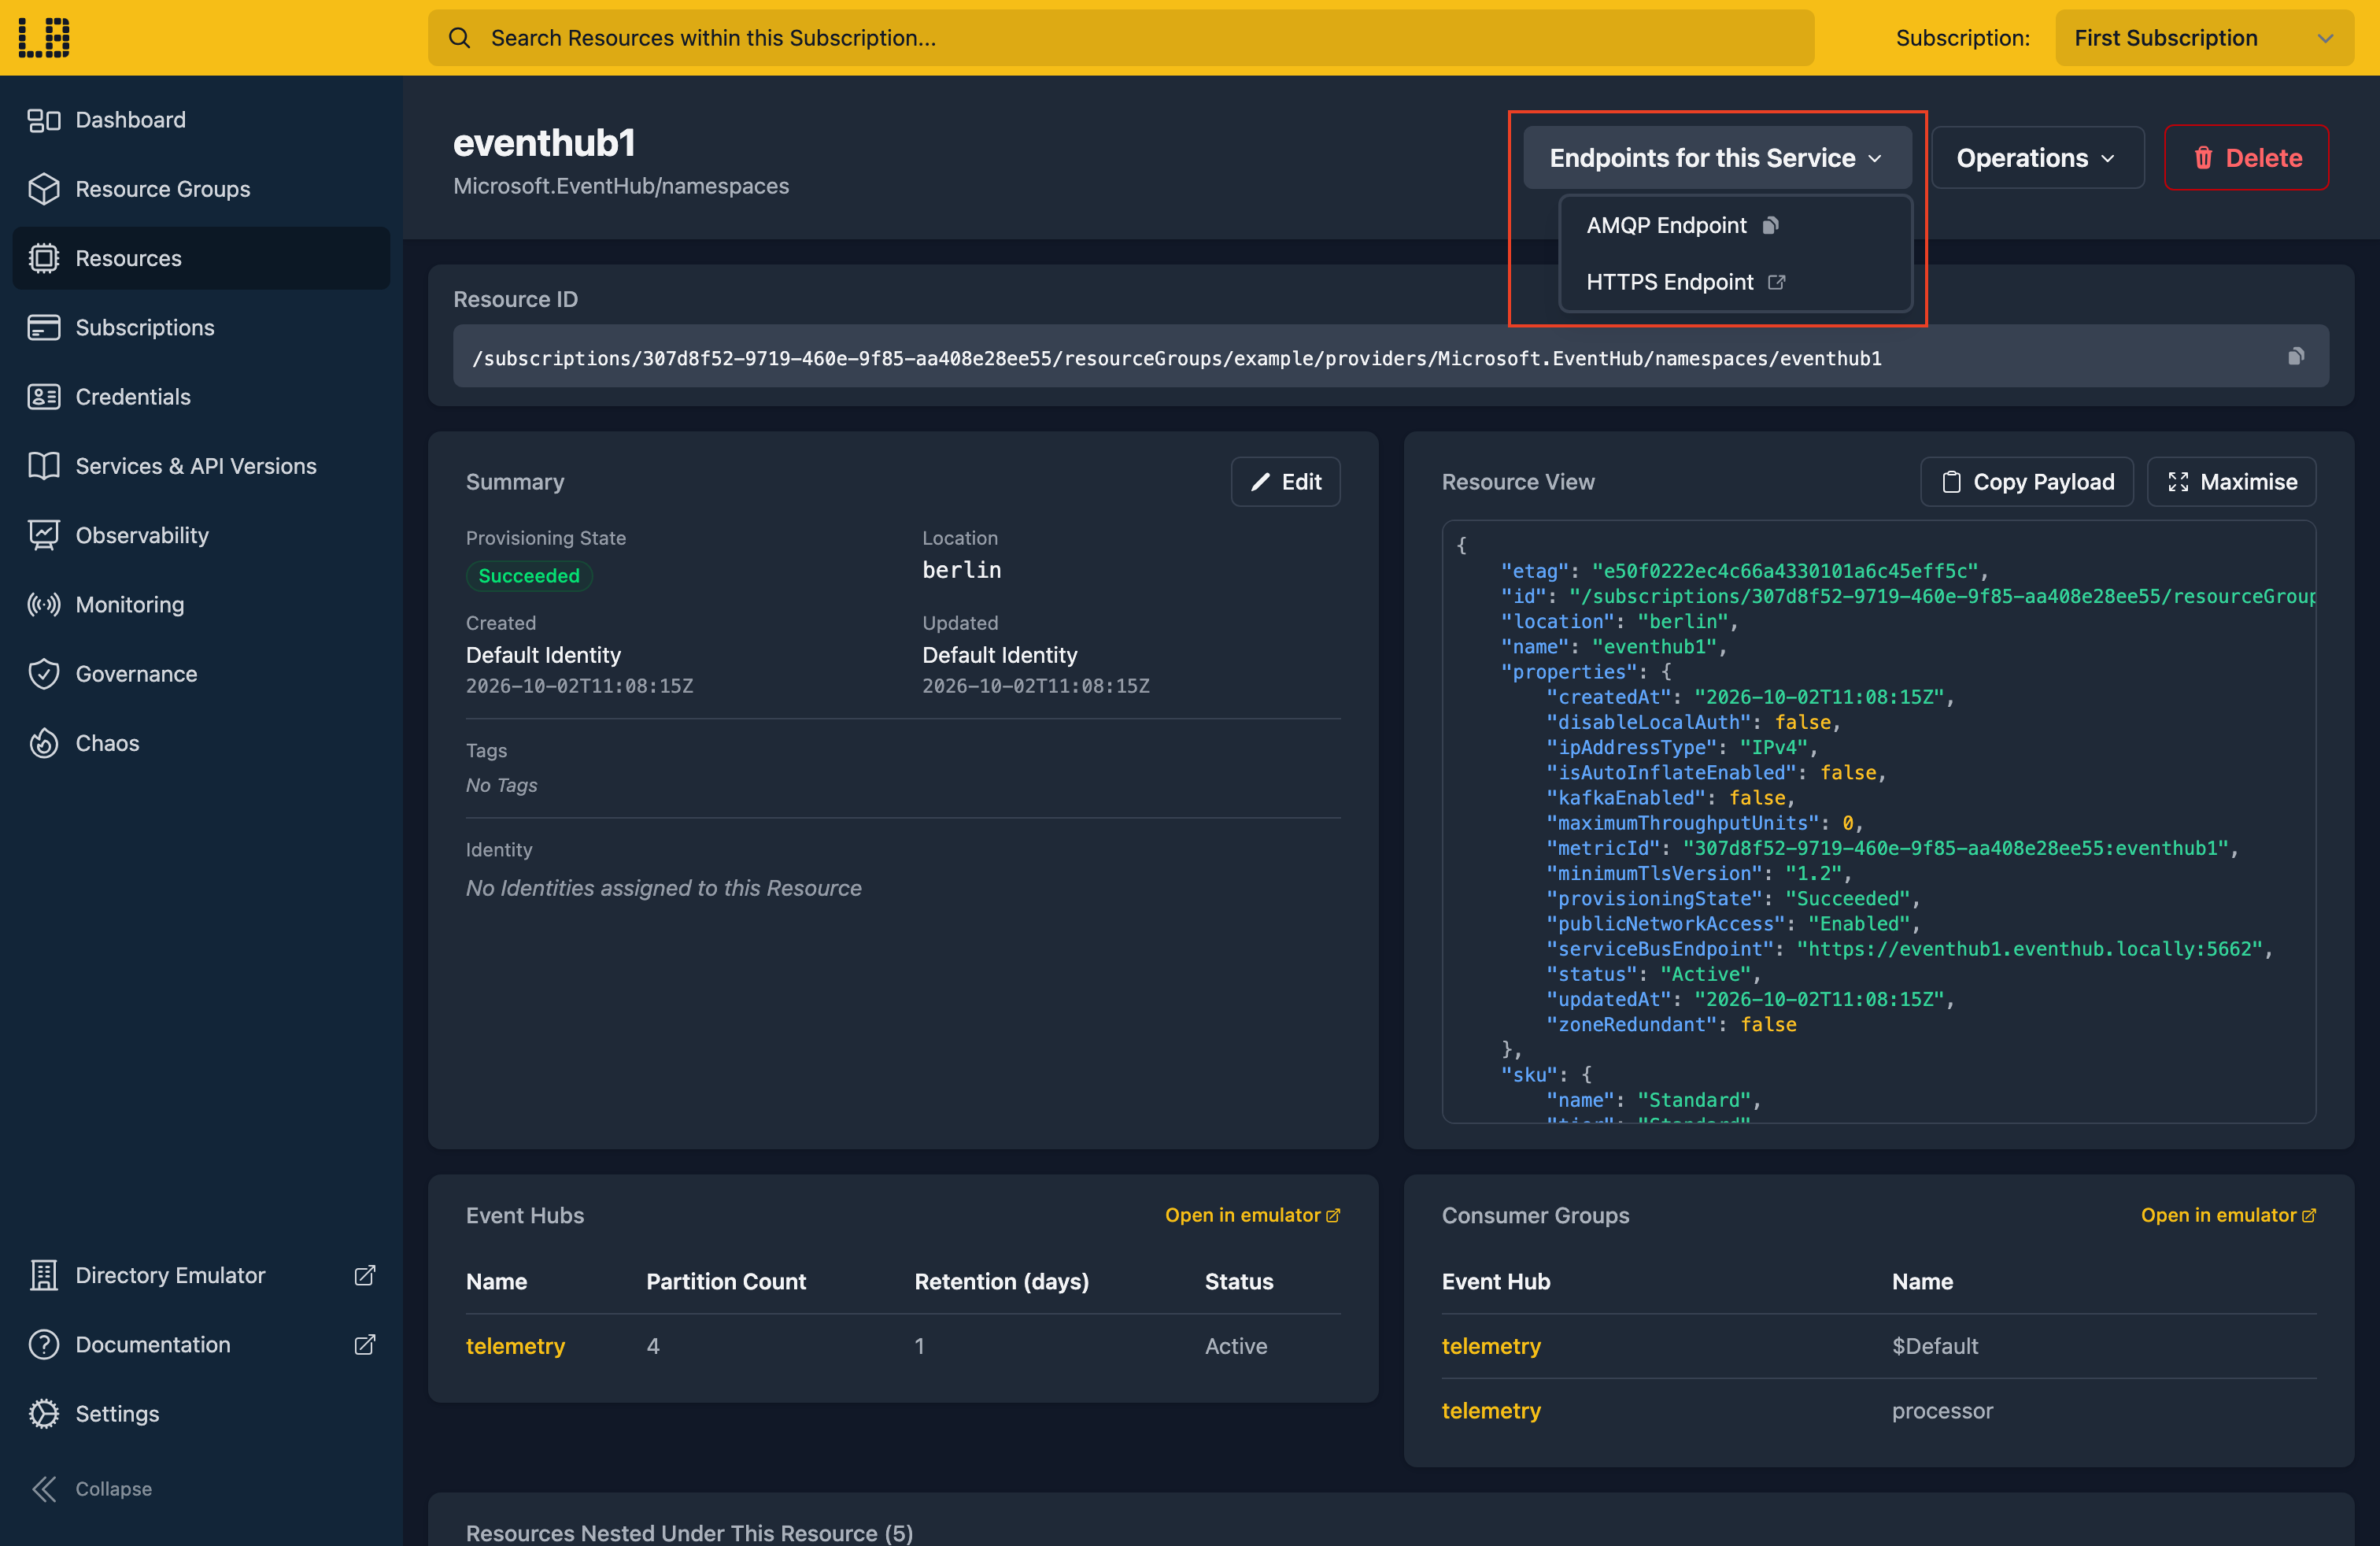Open telemetry link in processor row
2380x1546 pixels.
pos(1491,1411)
